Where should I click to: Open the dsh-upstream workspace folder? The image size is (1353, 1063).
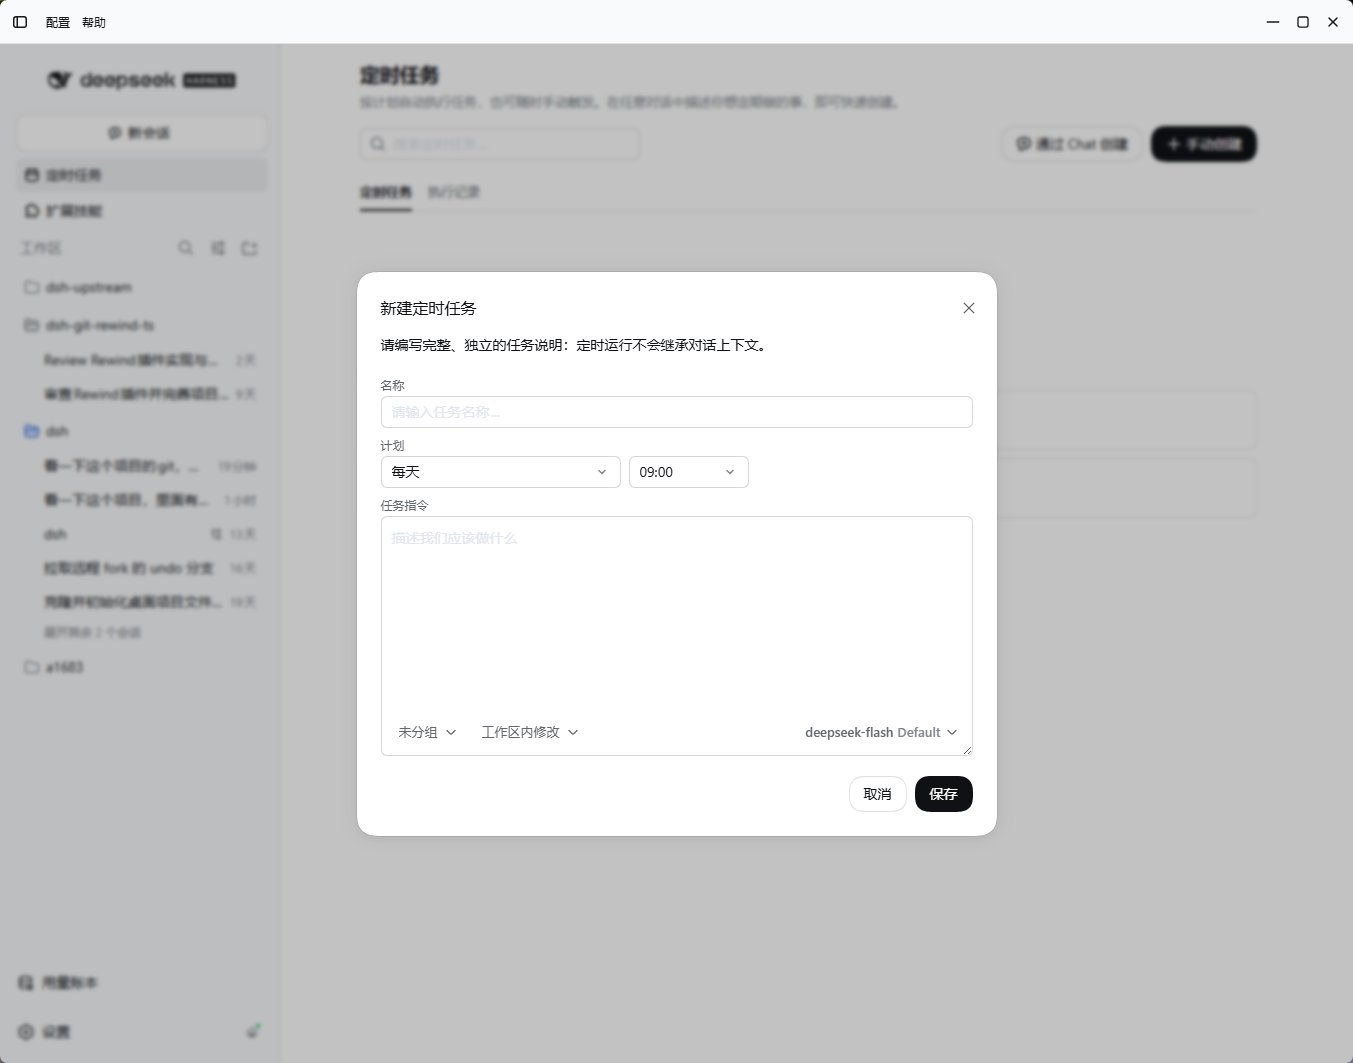(x=142, y=287)
